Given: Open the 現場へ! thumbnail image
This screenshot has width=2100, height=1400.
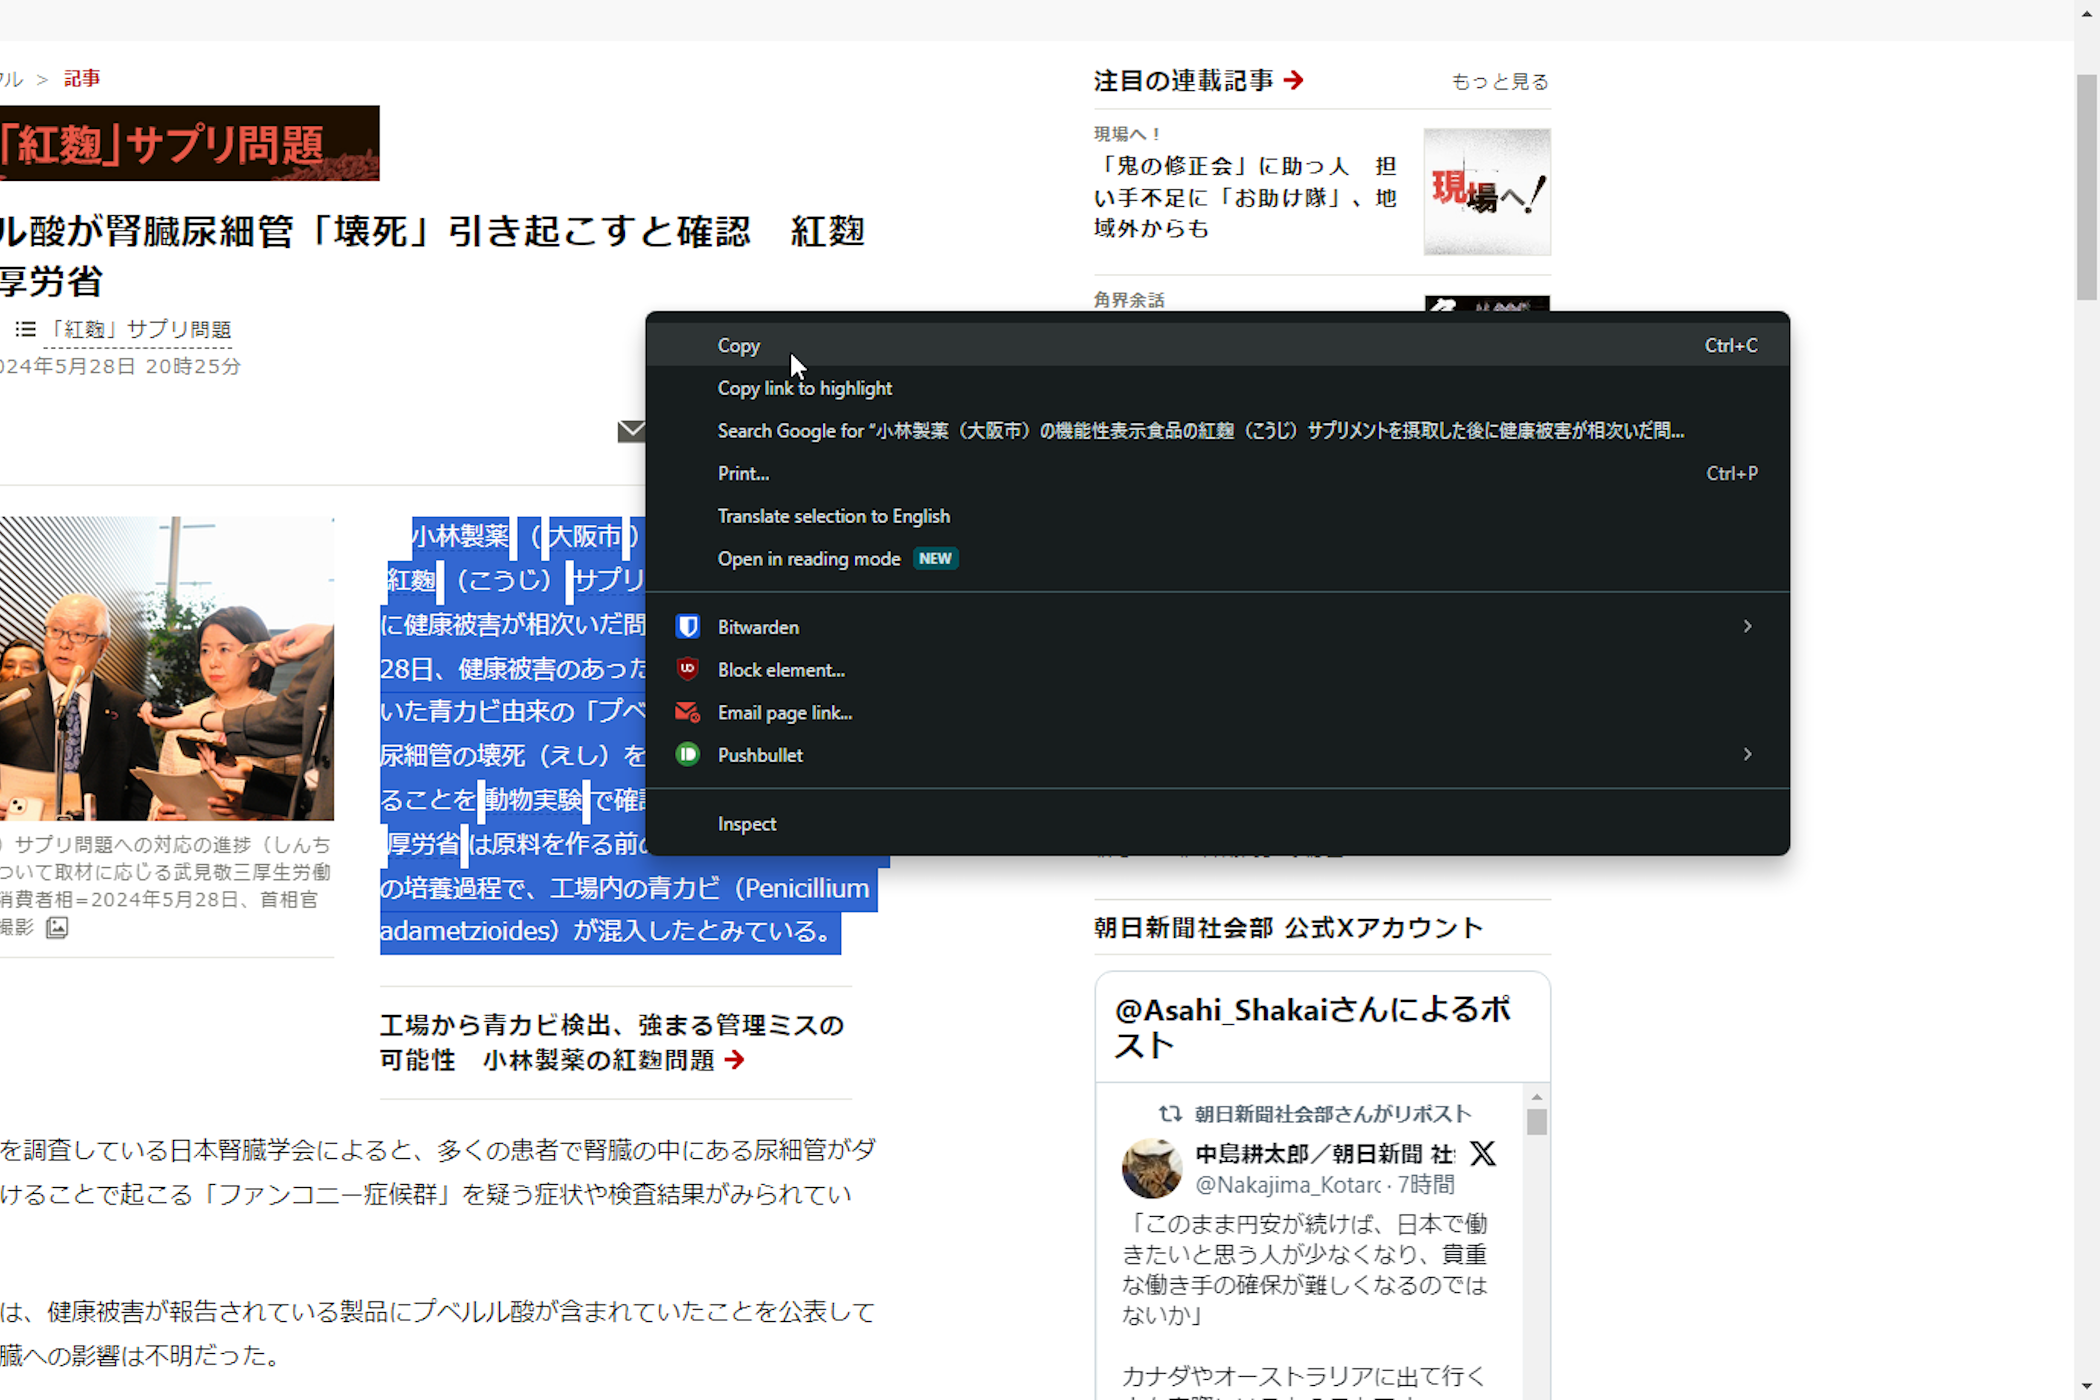Looking at the screenshot, I should [x=1487, y=191].
